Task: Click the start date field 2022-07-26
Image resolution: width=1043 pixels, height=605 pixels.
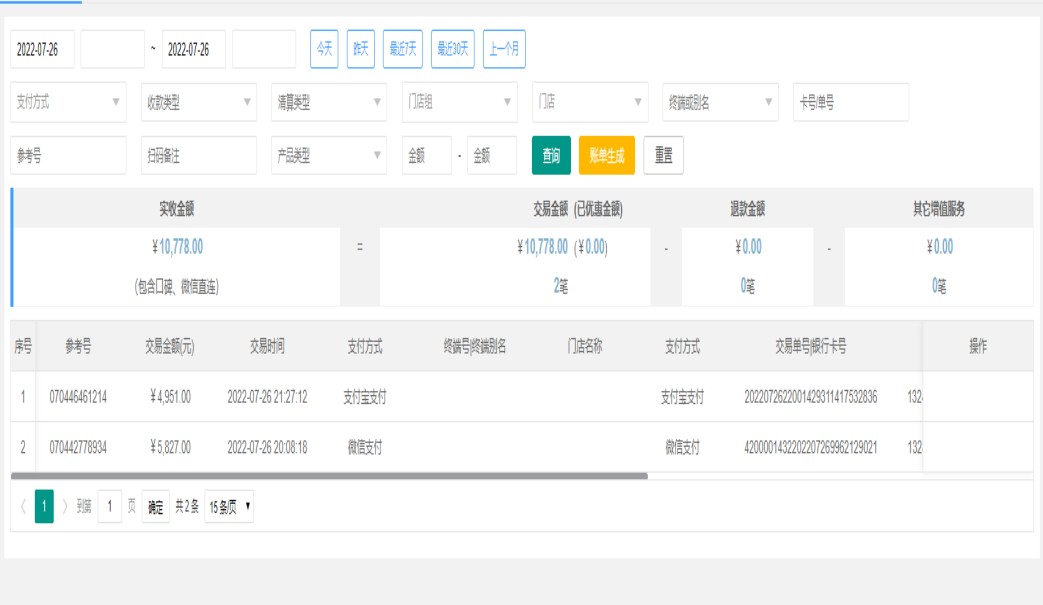Action: [43, 49]
